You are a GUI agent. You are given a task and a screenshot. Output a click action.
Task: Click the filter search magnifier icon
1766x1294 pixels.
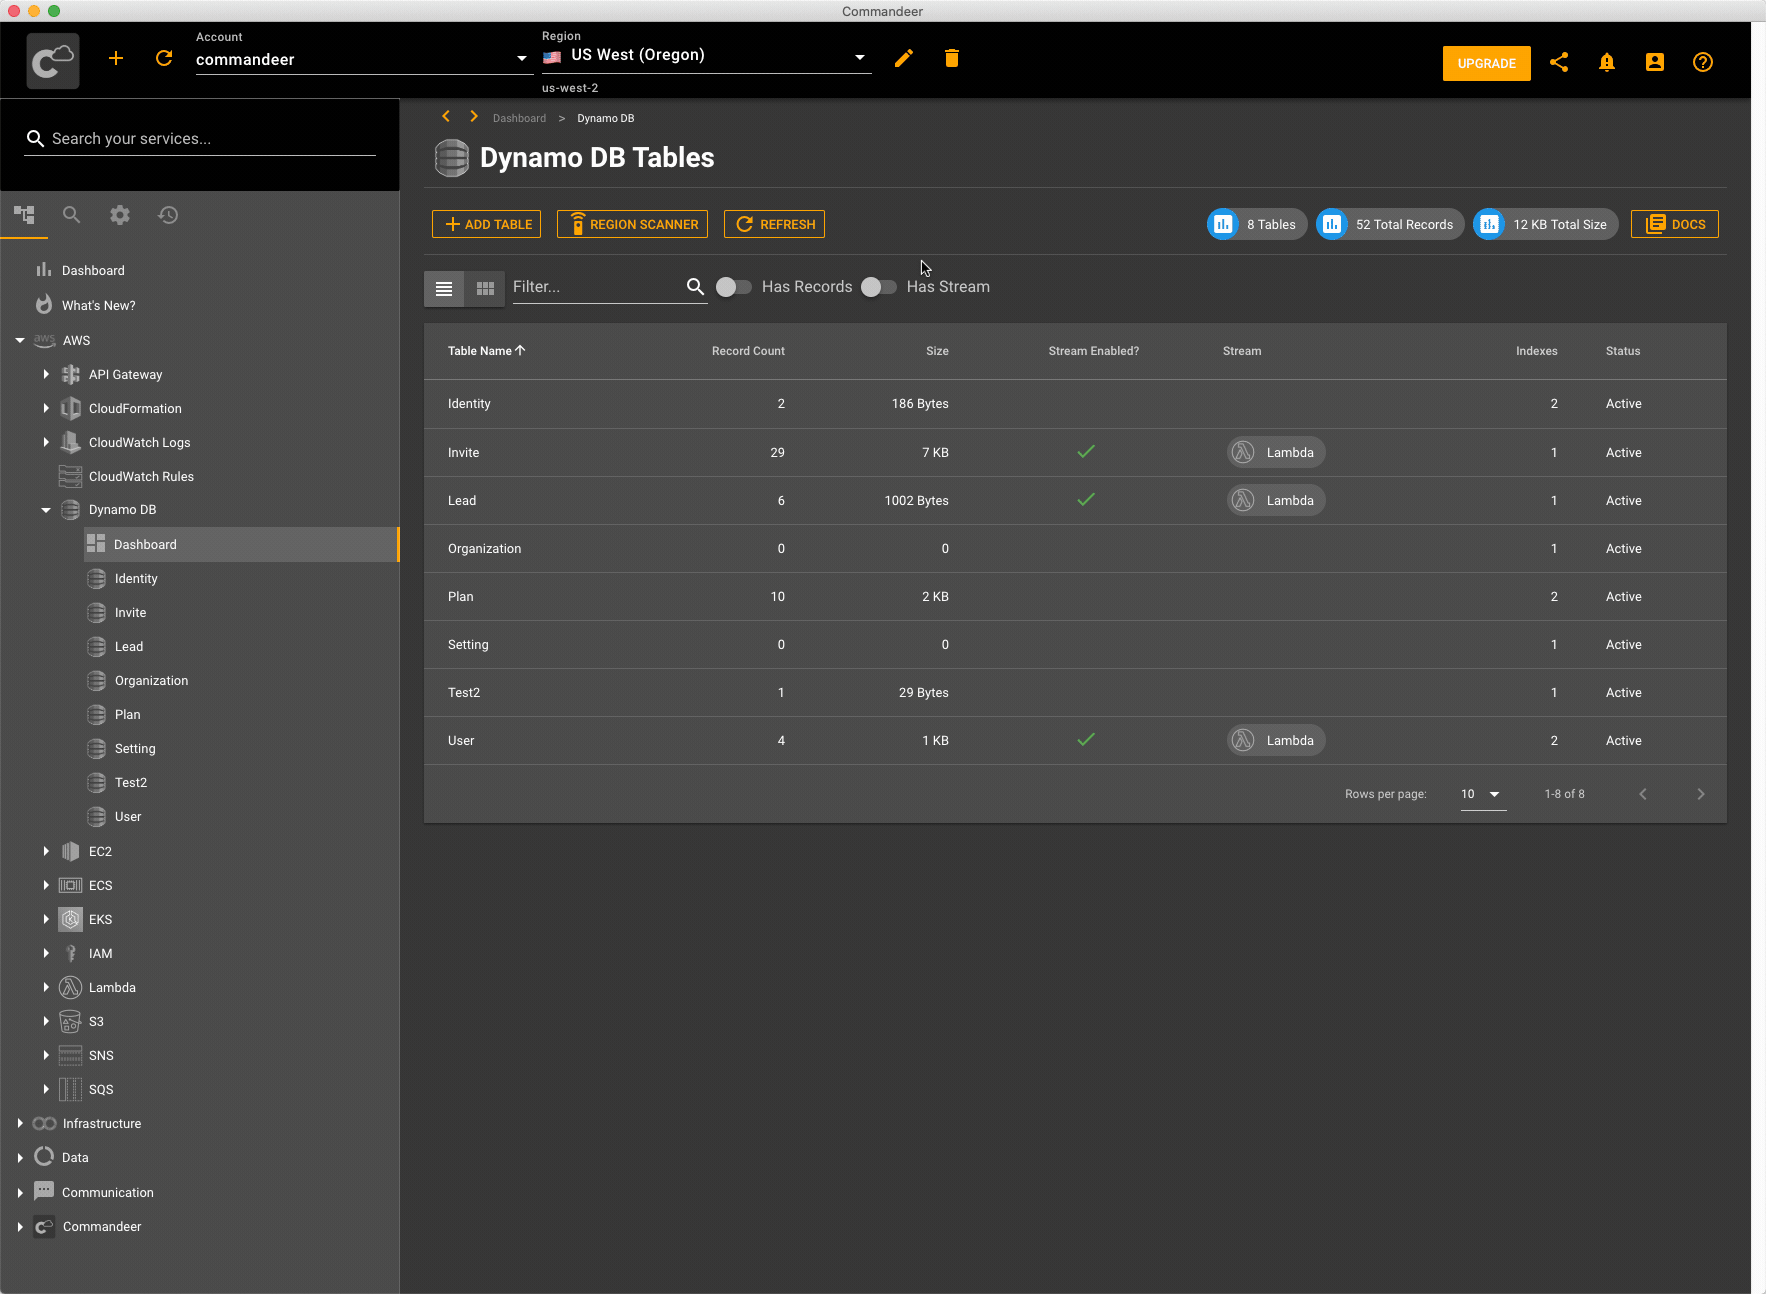(x=695, y=287)
